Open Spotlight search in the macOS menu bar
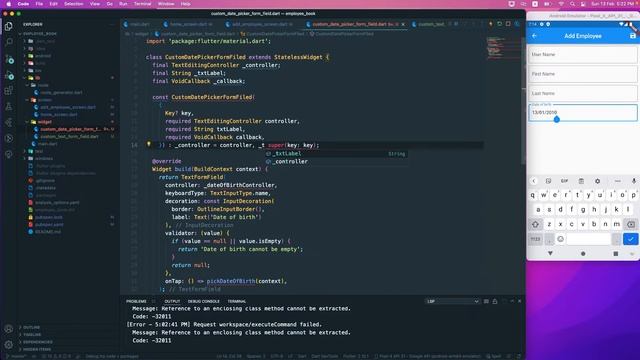 (x=572, y=4)
